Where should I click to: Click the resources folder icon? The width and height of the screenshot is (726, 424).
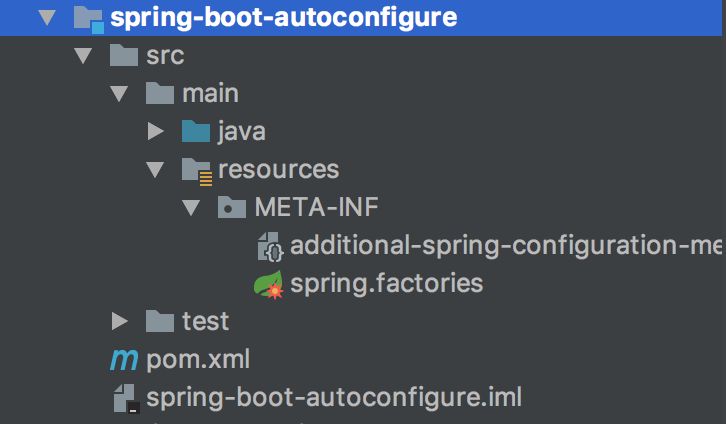click(197, 171)
